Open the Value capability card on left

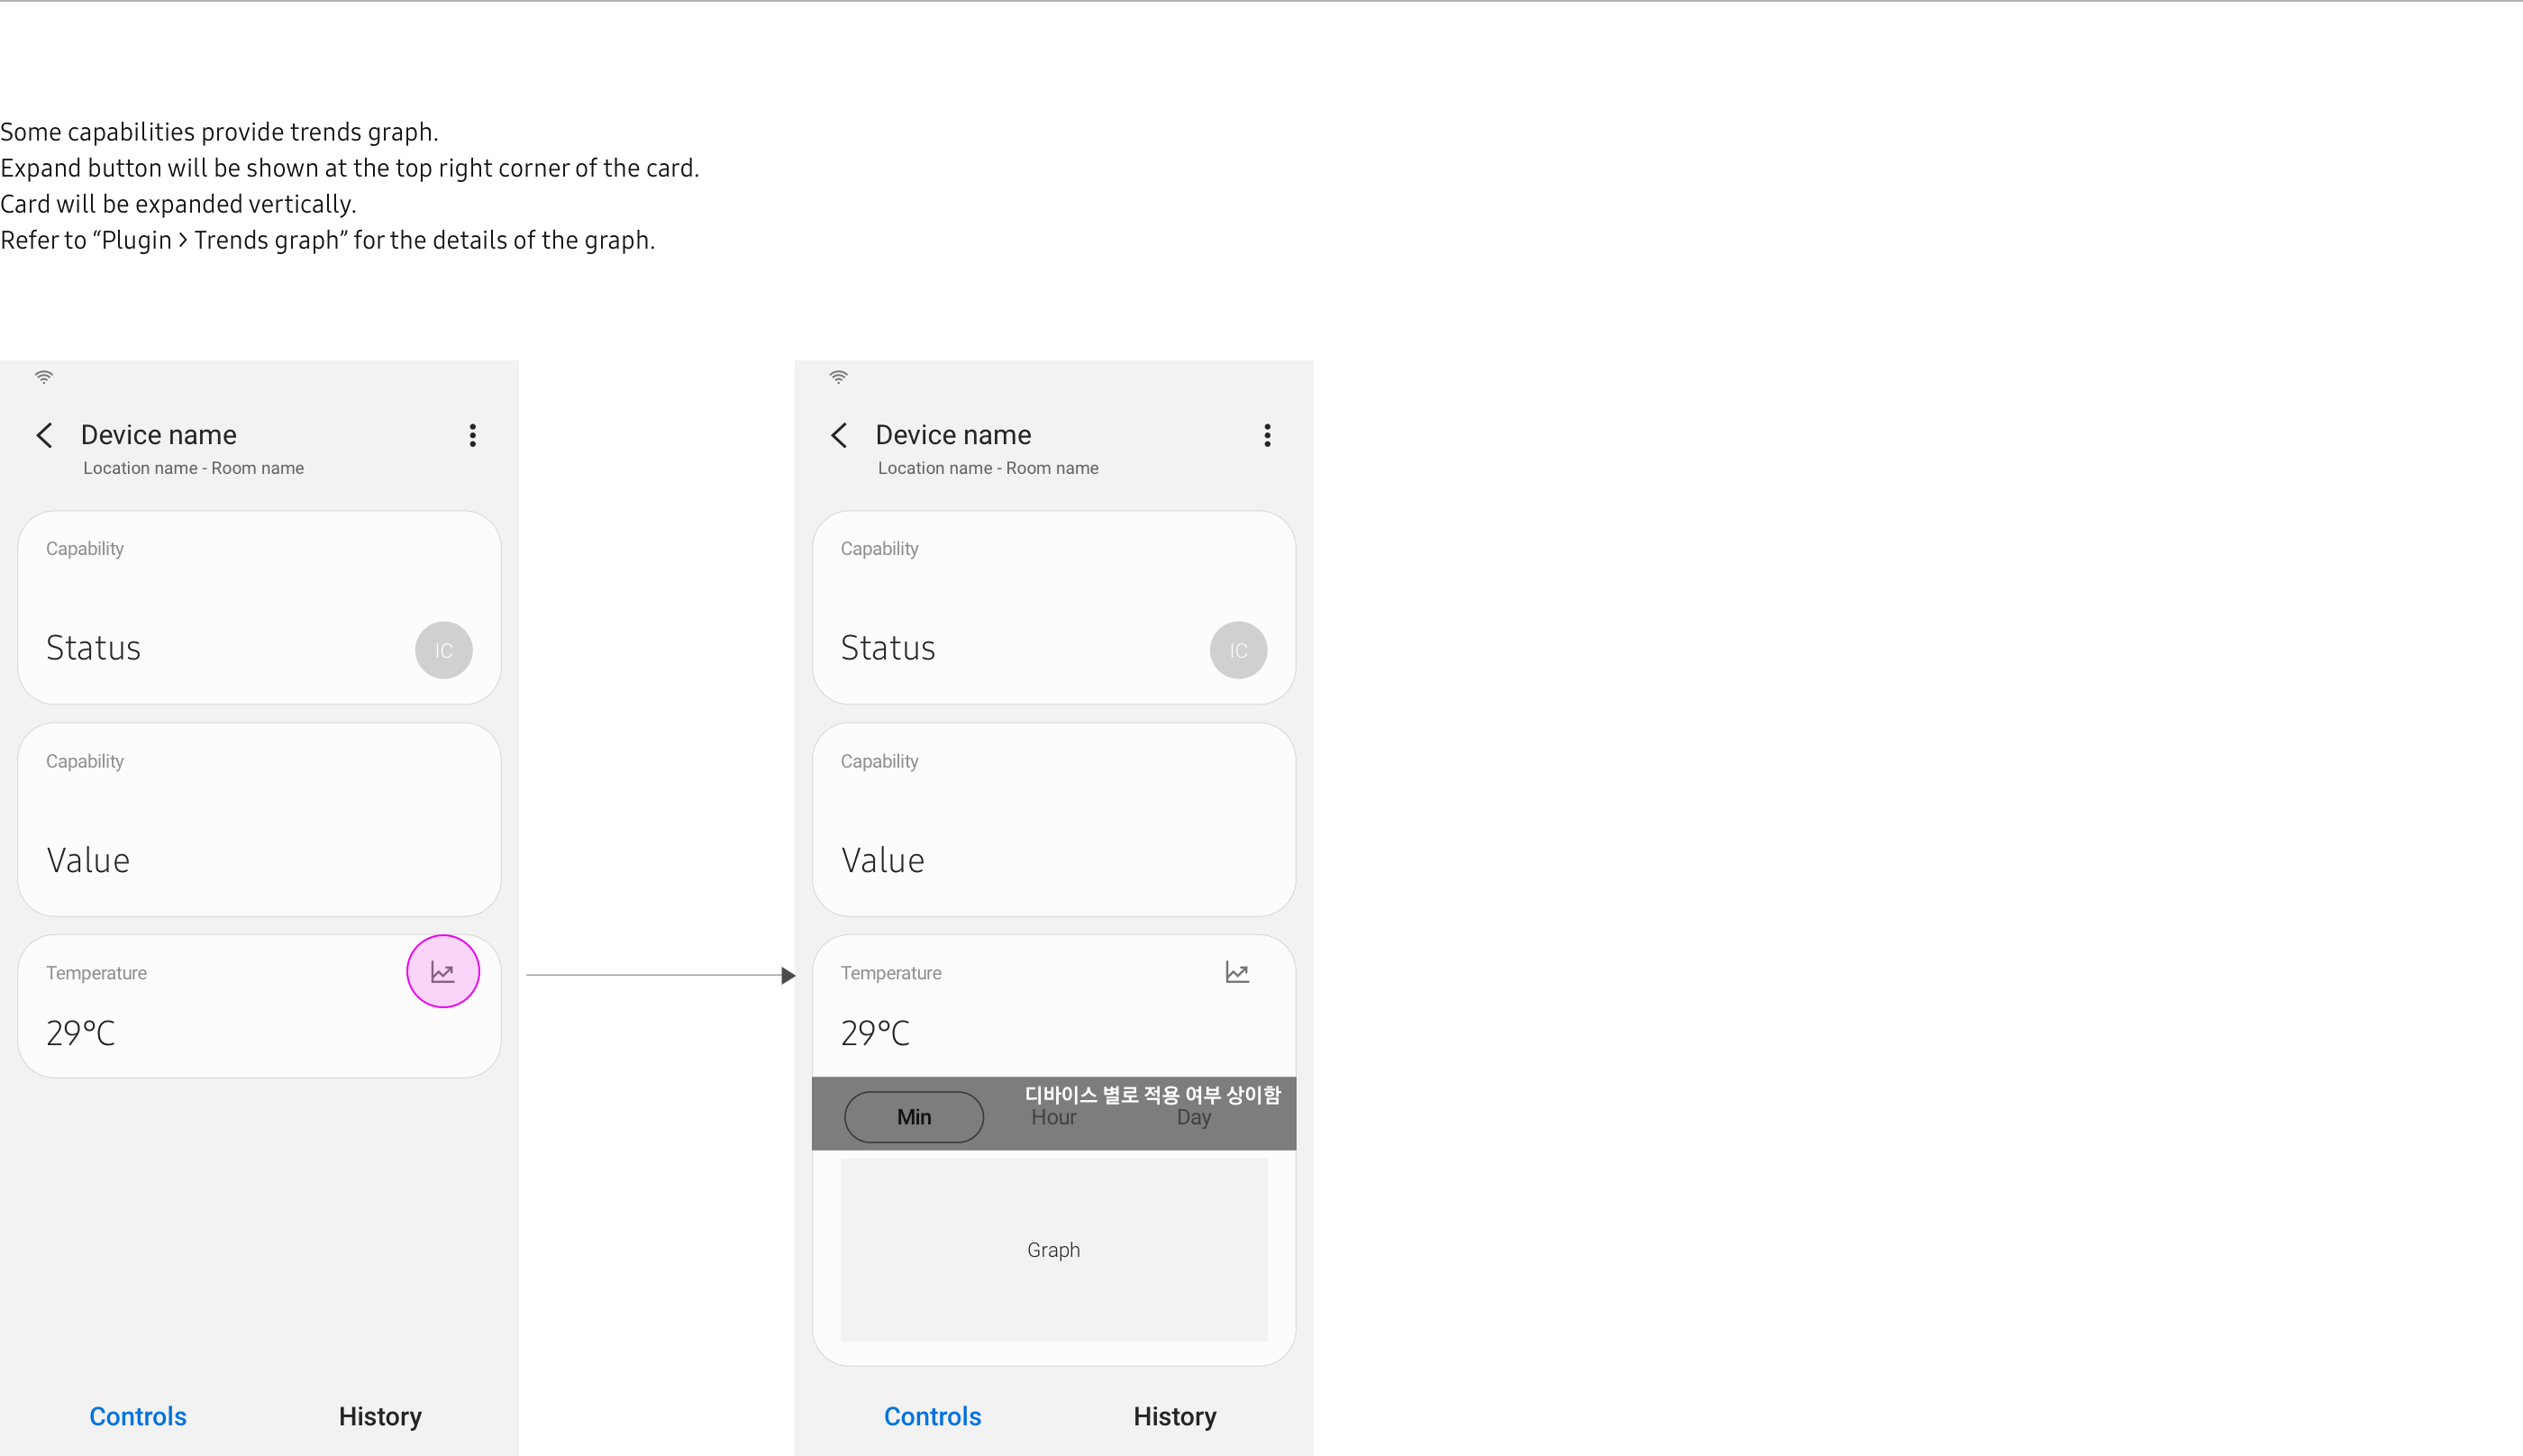click(259, 819)
